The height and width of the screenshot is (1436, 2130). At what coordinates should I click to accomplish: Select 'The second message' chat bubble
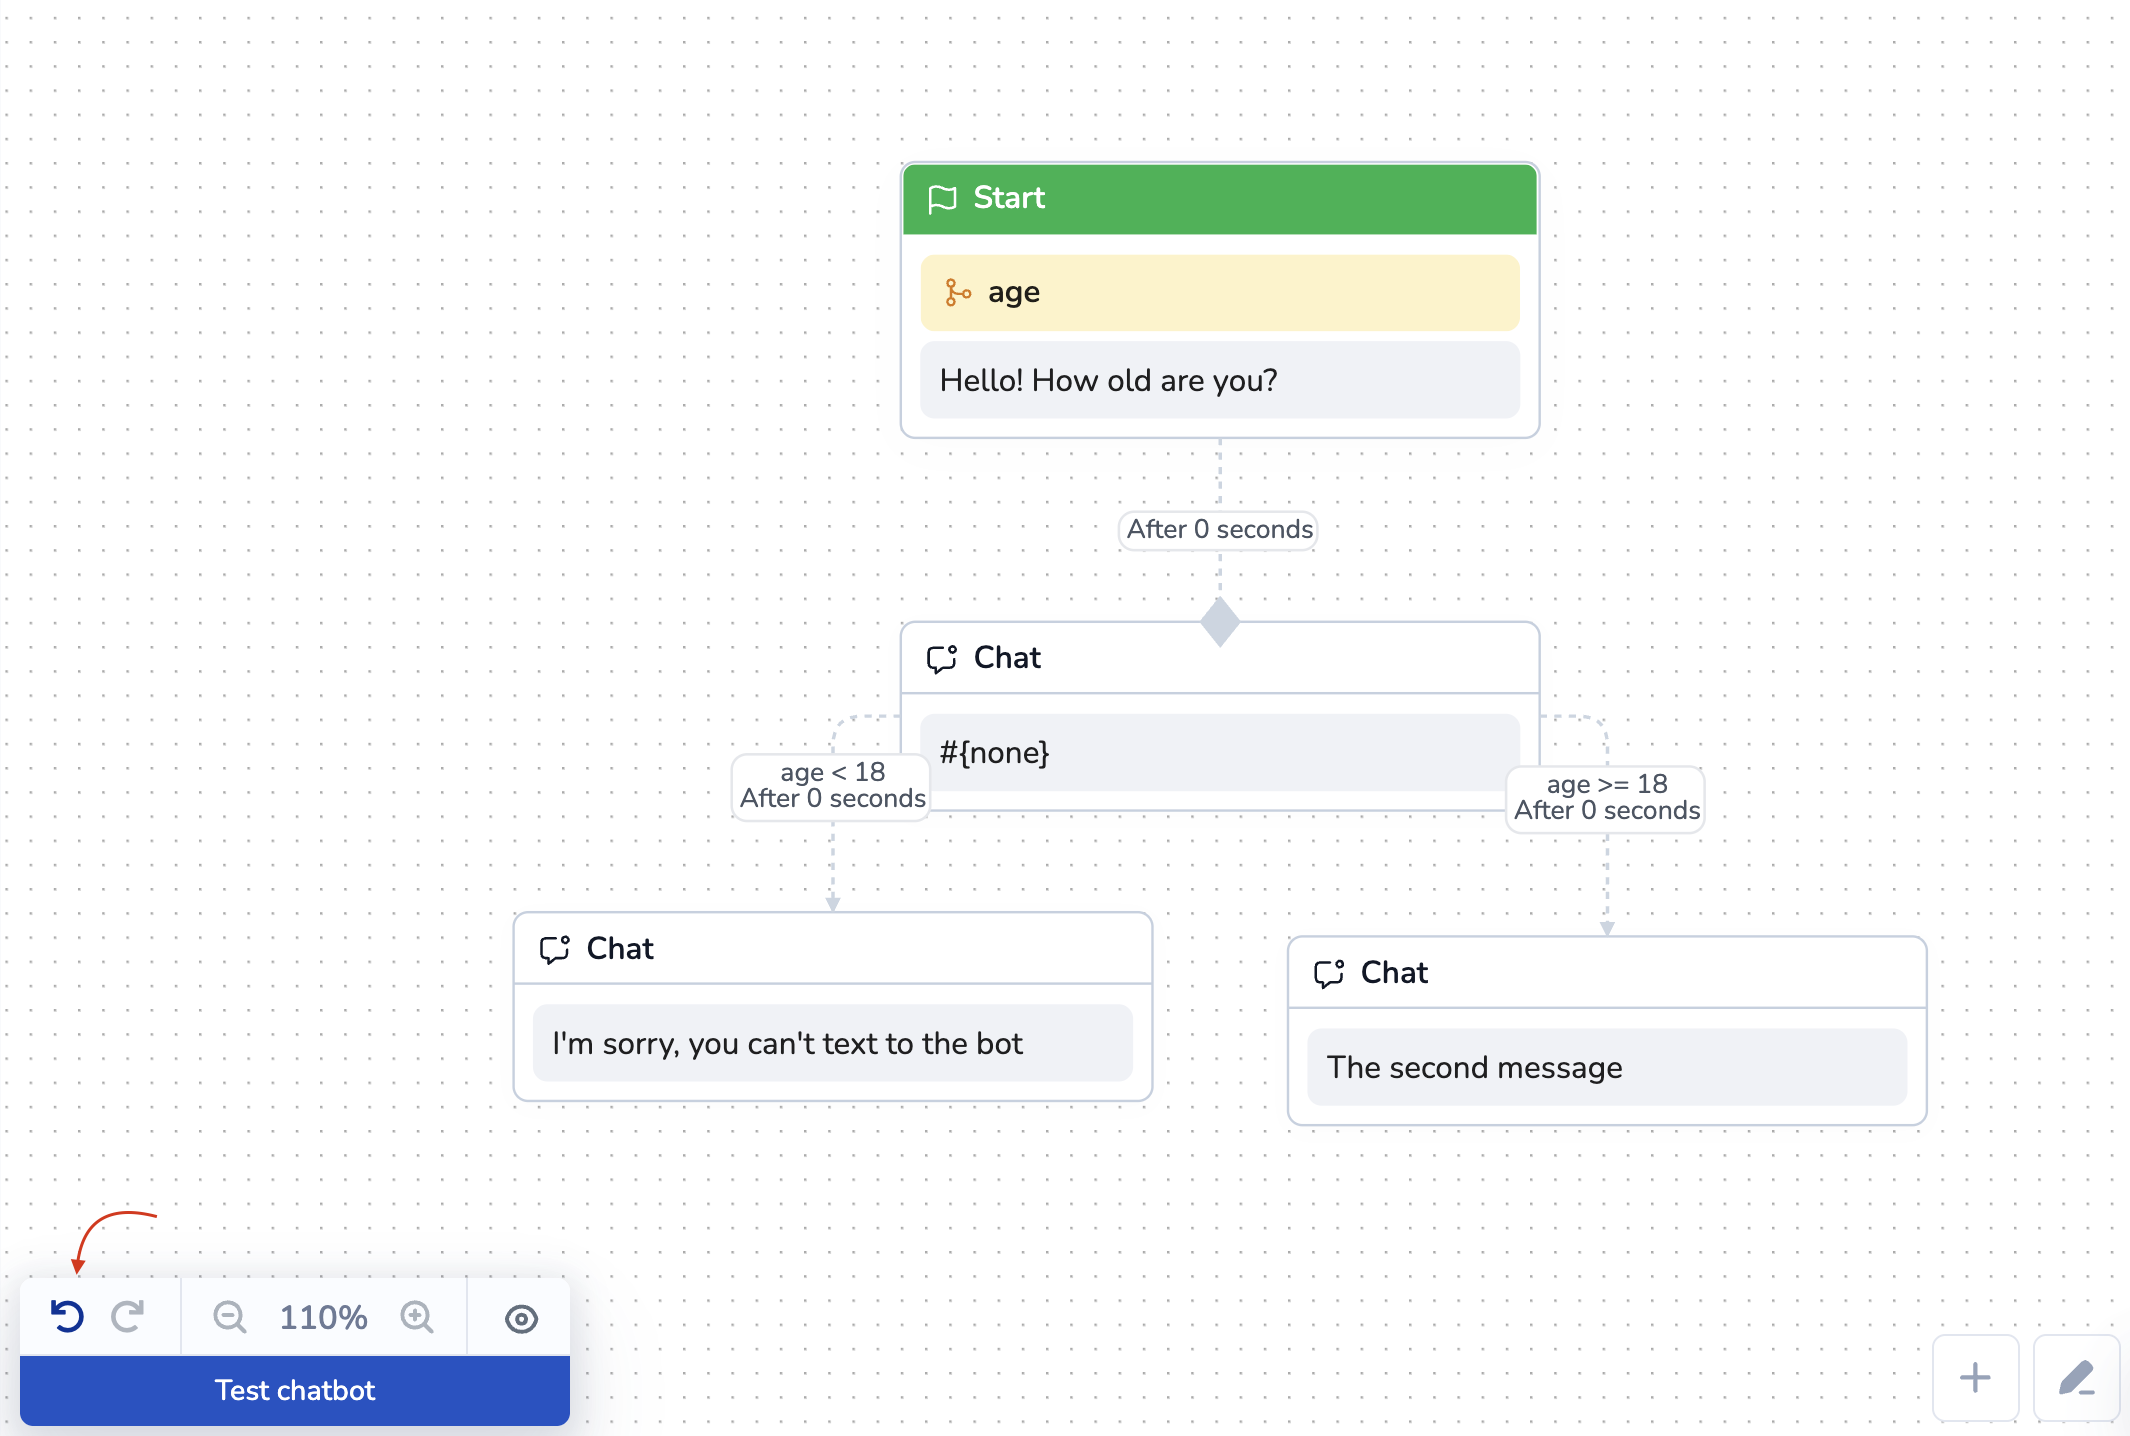[1606, 1067]
